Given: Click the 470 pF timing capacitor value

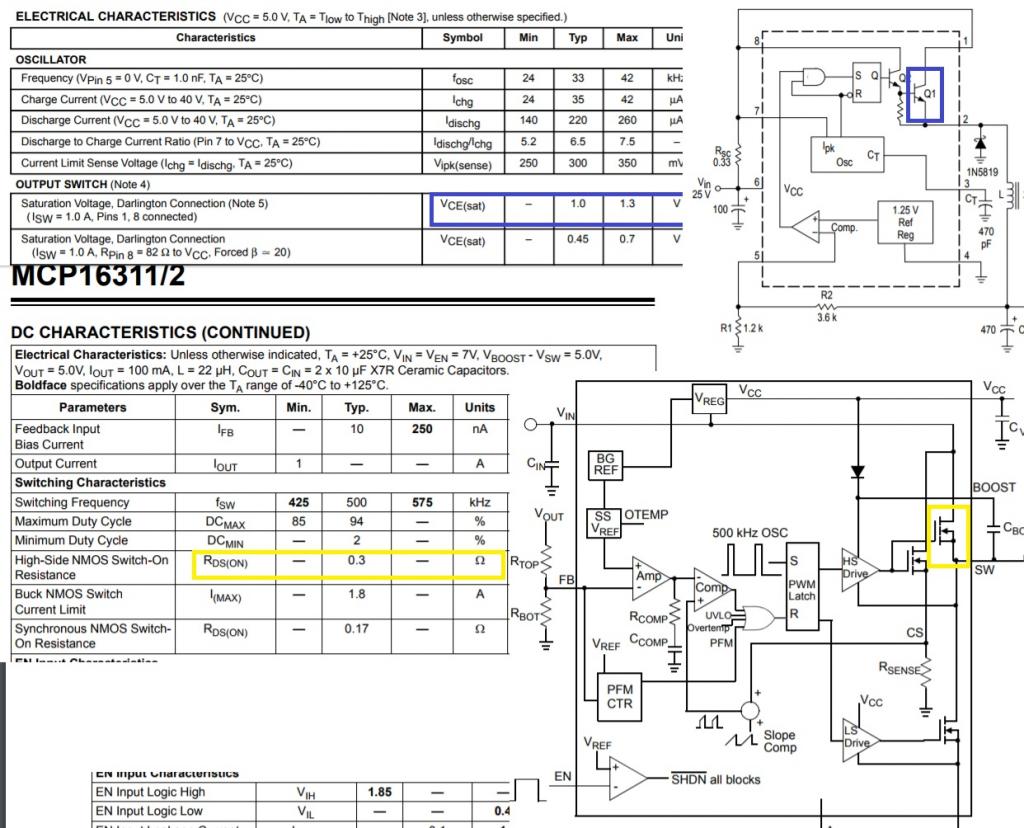Looking at the screenshot, I should pyautogui.click(x=986, y=238).
